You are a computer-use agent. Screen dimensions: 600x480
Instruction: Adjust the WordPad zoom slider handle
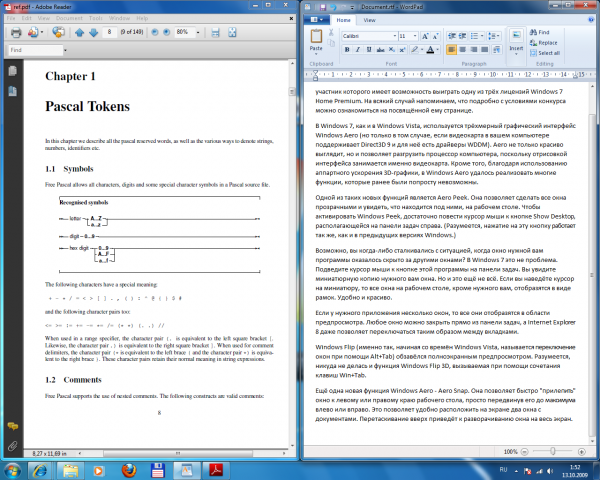tap(553, 452)
